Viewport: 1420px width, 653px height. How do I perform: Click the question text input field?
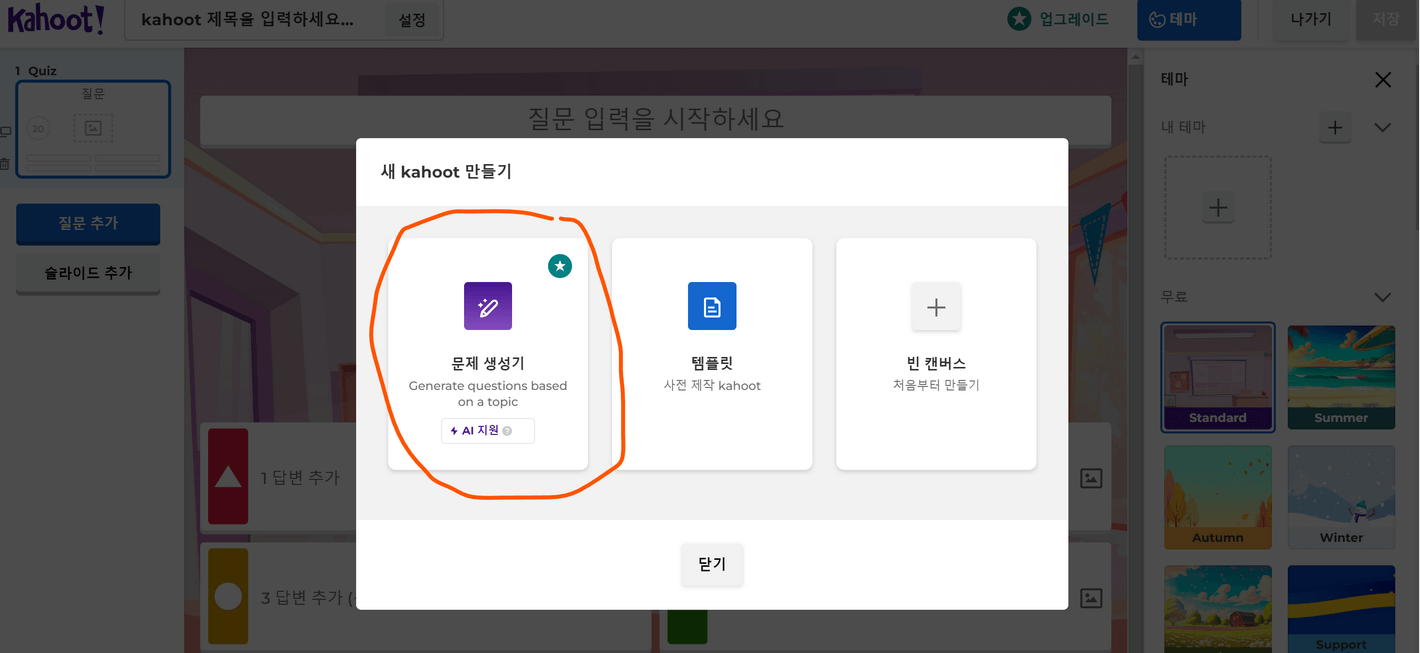pos(655,120)
